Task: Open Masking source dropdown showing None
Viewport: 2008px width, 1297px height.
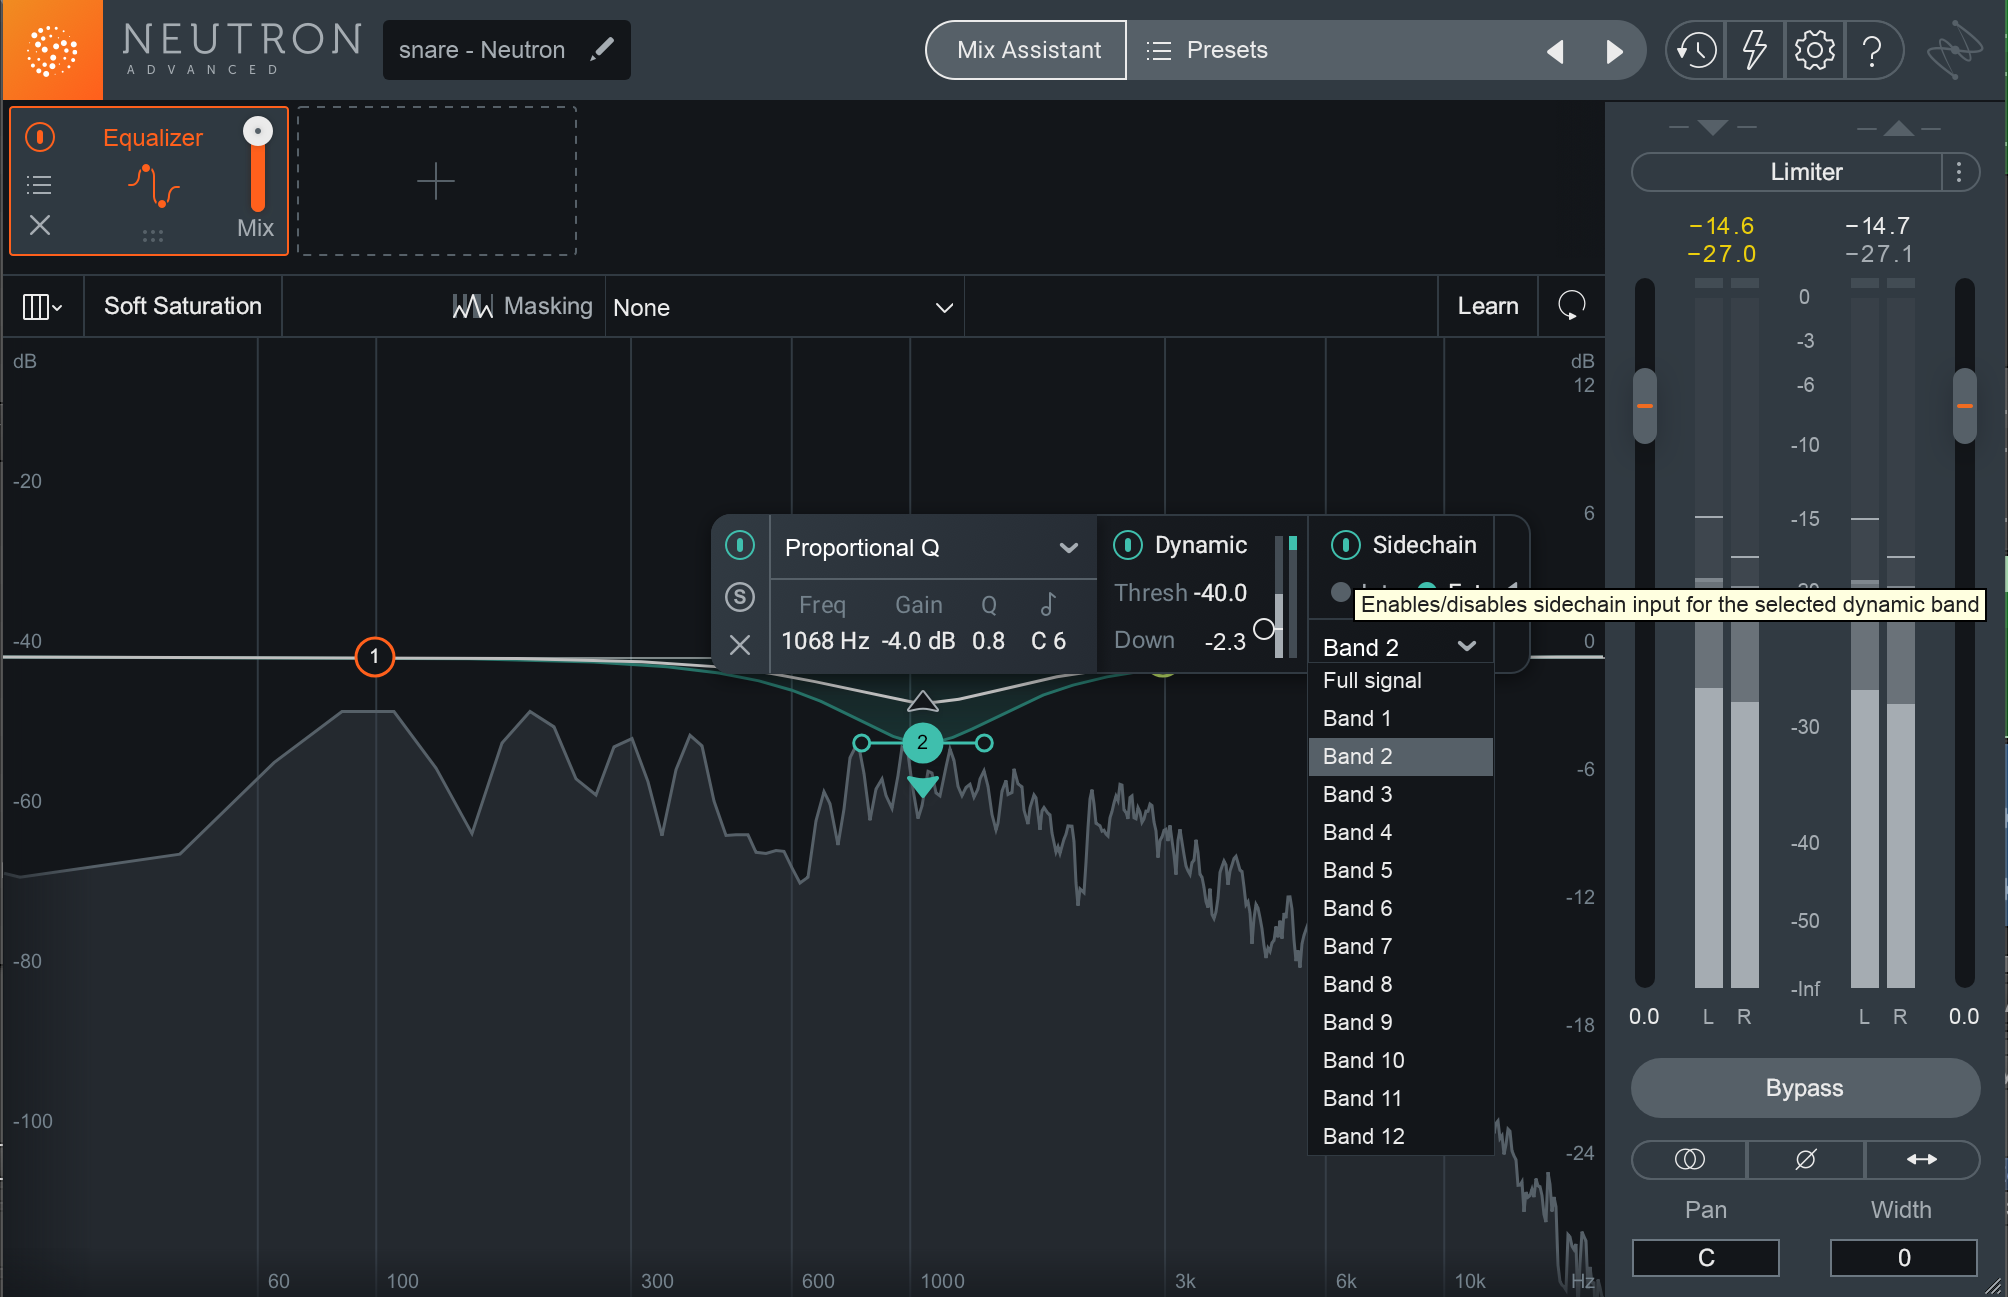Action: click(784, 307)
